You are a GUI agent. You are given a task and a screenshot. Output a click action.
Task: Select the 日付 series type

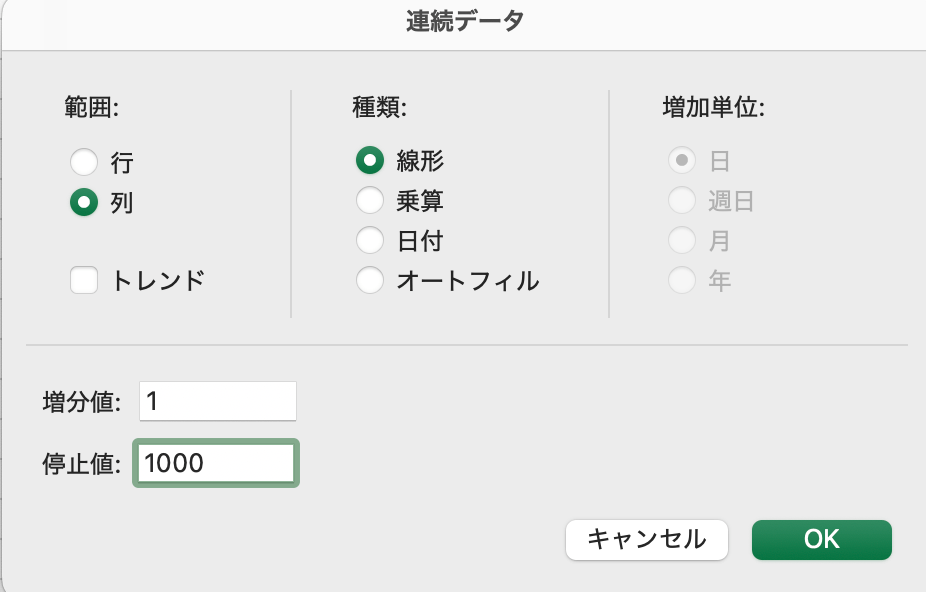[370, 241]
